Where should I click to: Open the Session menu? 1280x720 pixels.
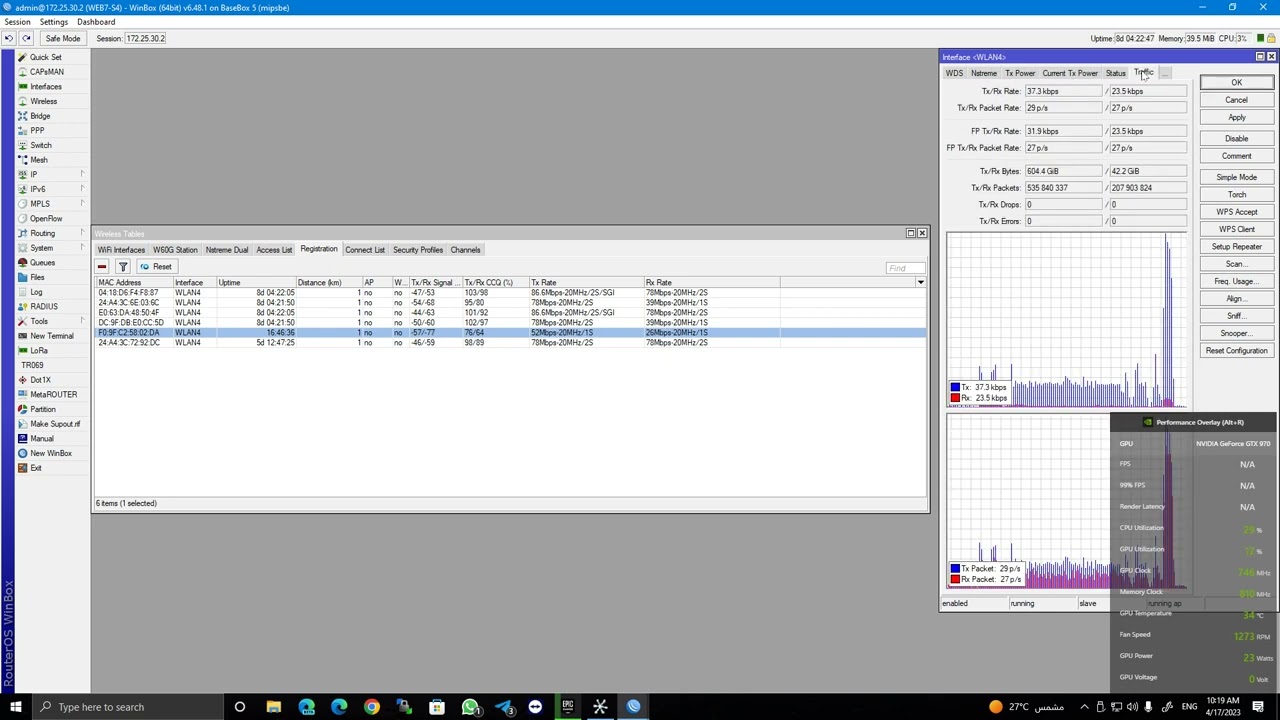point(17,22)
